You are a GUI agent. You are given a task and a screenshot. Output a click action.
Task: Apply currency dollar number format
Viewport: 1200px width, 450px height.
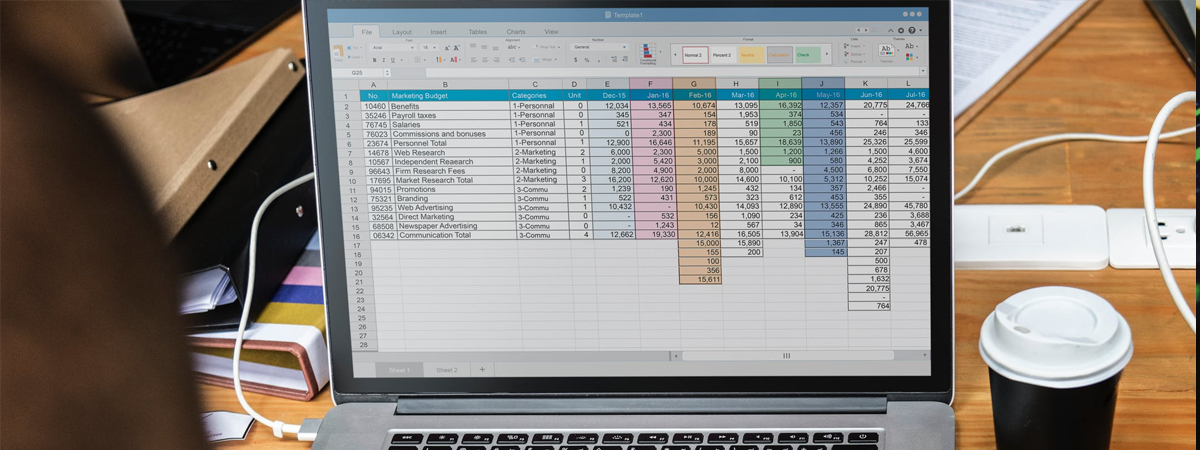click(576, 59)
